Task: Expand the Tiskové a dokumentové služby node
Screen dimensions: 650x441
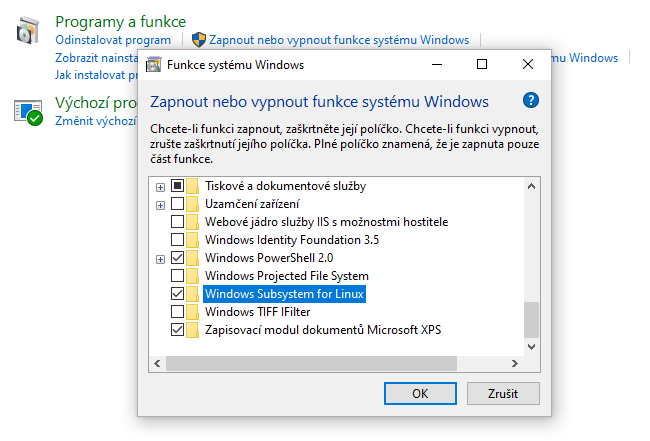Action: 160,186
